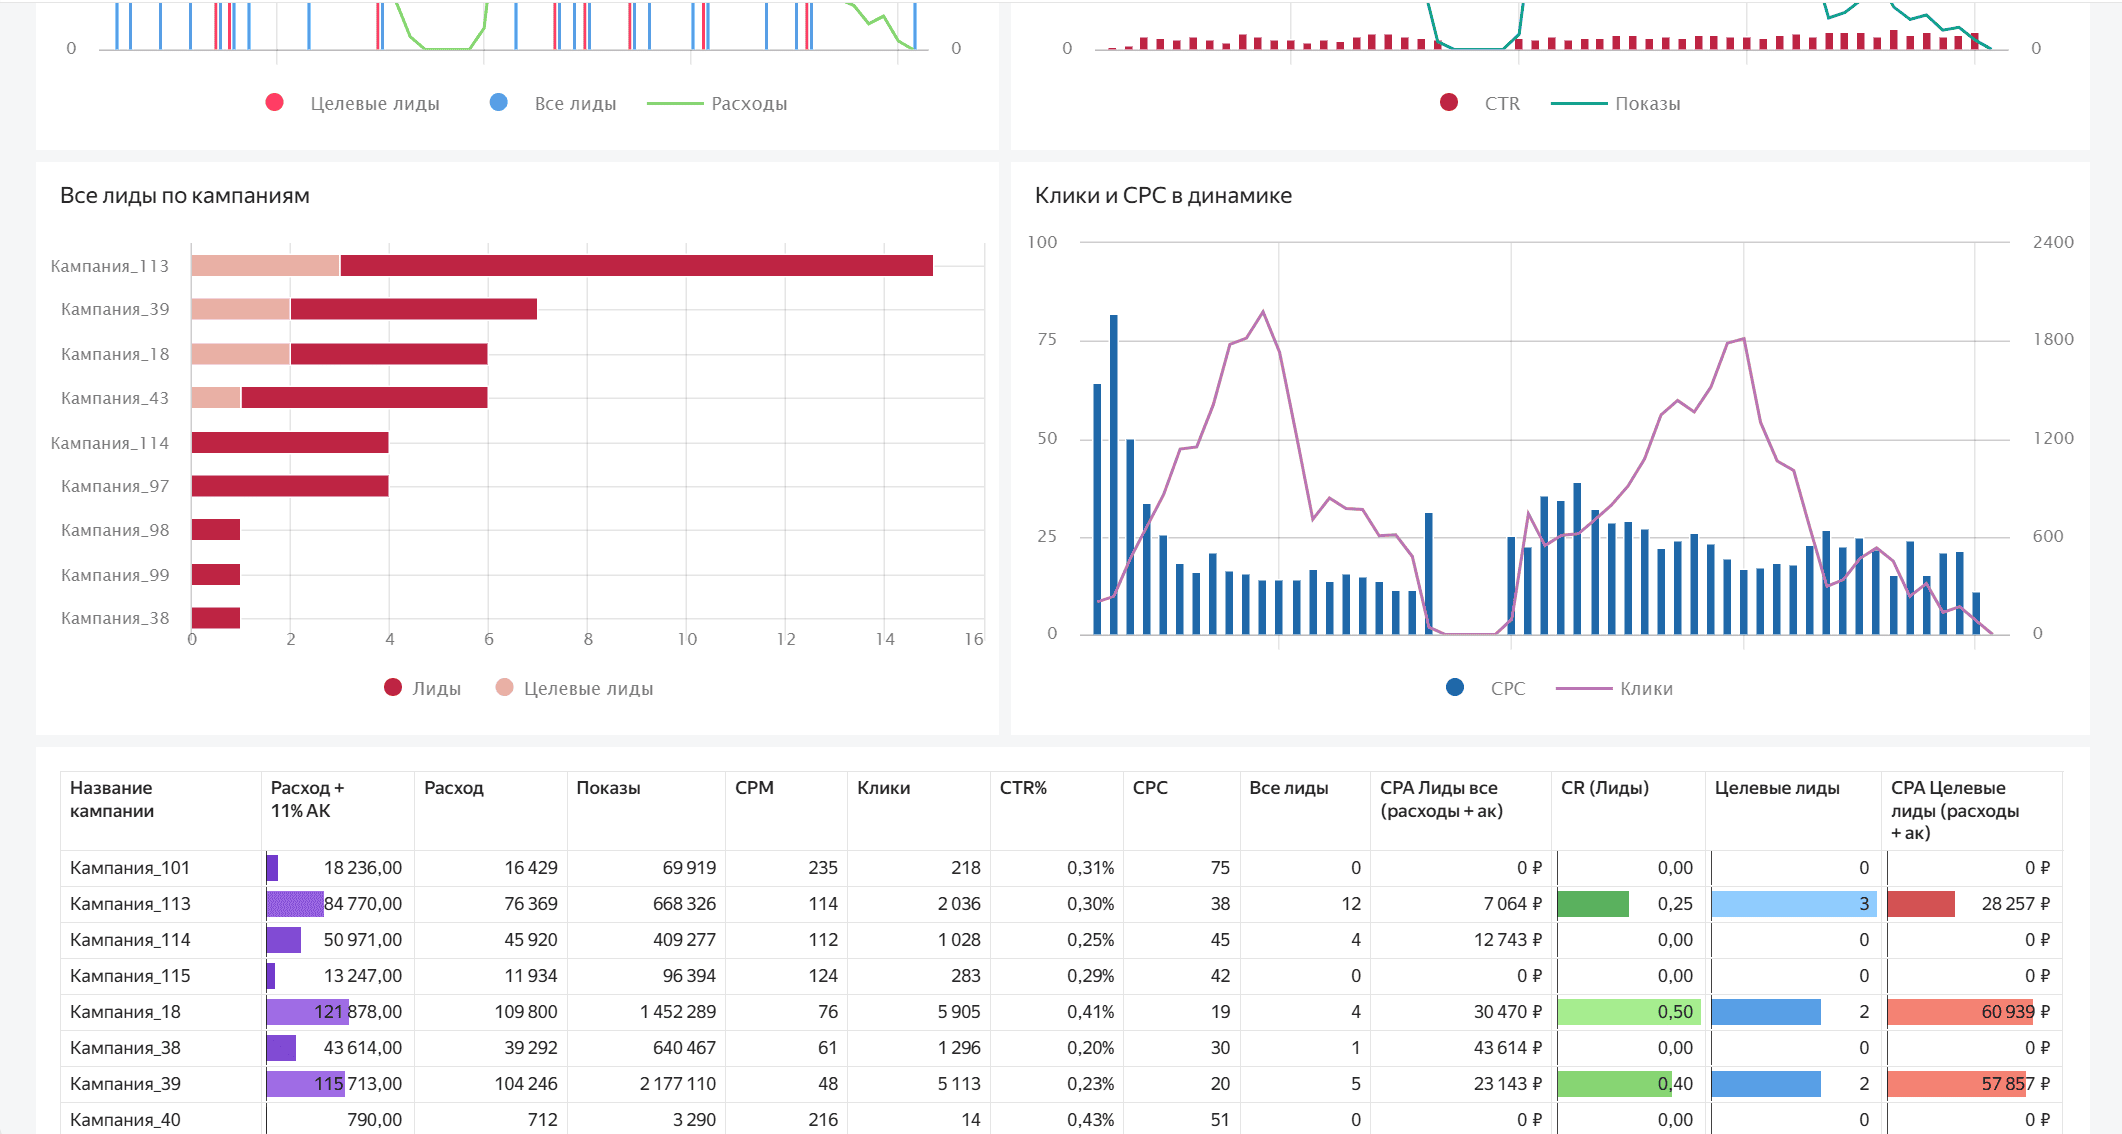2122x1134 pixels.
Task: Click the Лиды legend red circle
Action: (x=393, y=688)
